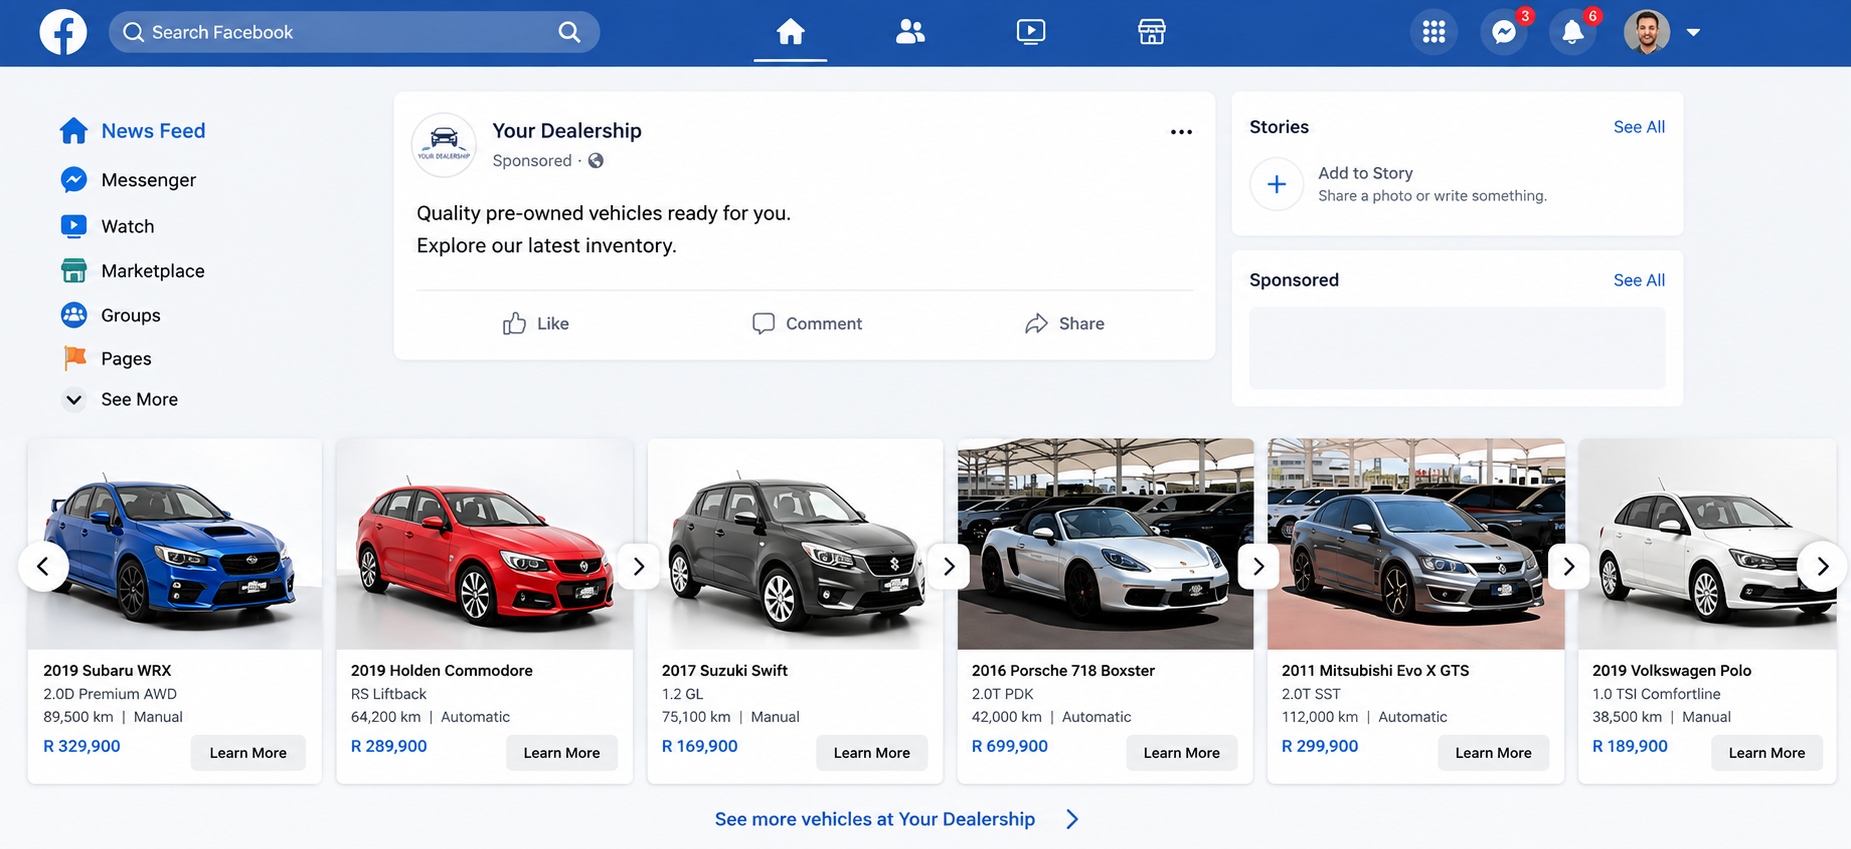This screenshot has height=849, width=1851.
Task: Click Learn More for 2019 Holden Commodore
Action: [562, 753]
